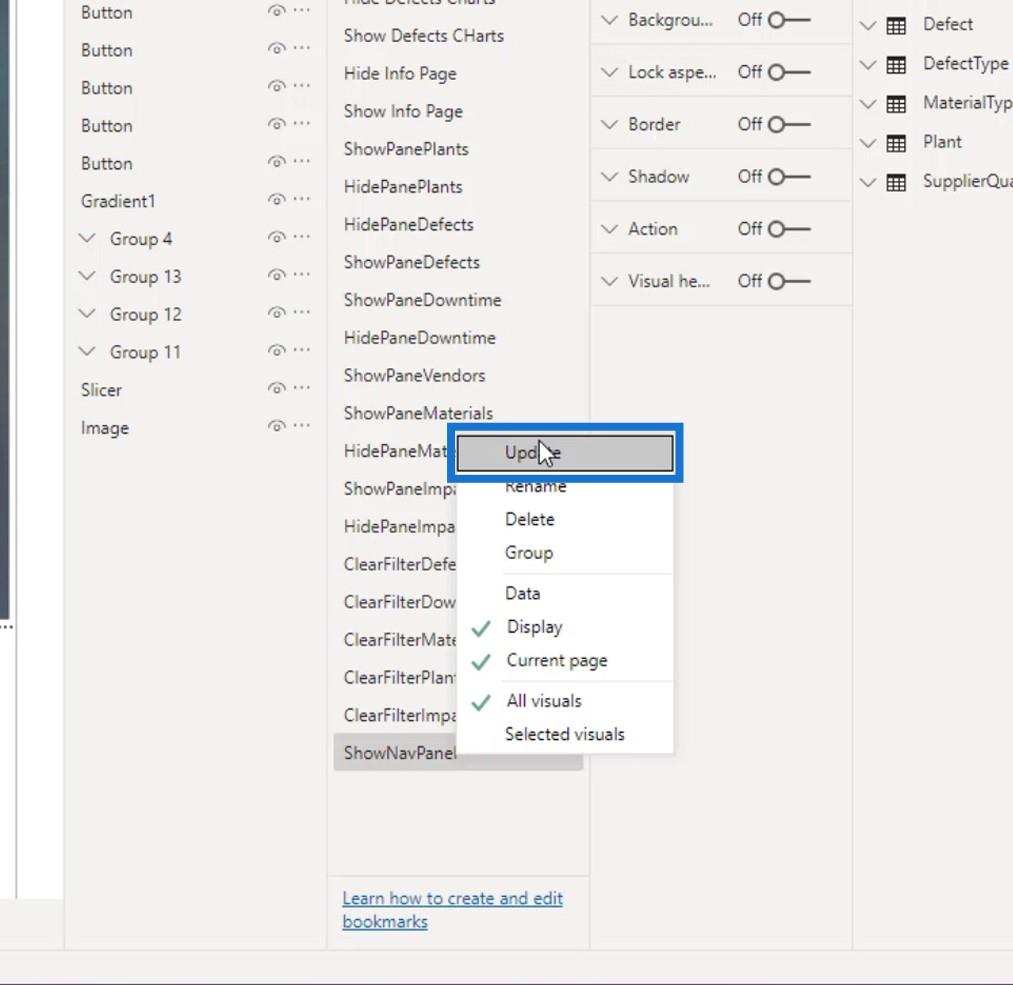Select the Hide Info Page bookmark
The height and width of the screenshot is (985, 1013).
coord(400,74)
